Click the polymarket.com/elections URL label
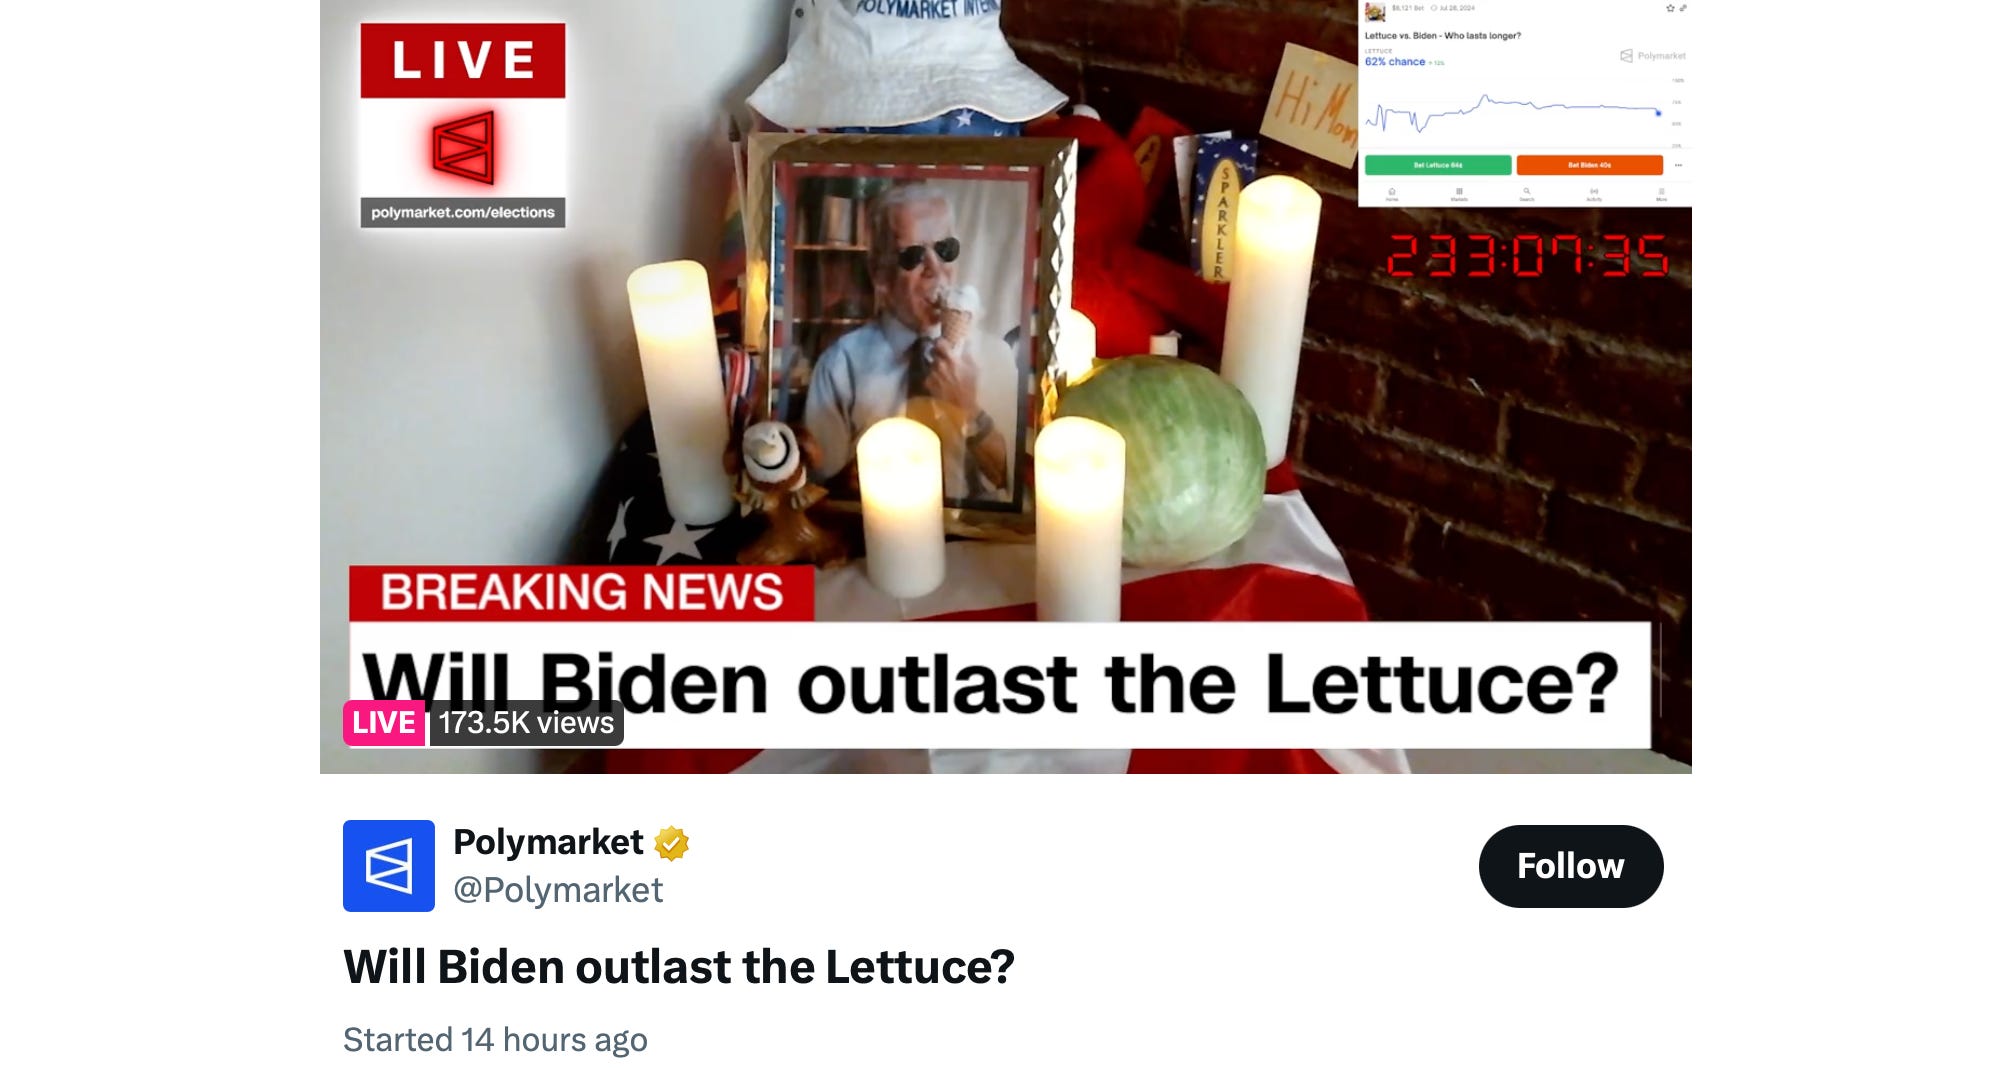This screenshot has width=2012, height=1068. [463, 212]
